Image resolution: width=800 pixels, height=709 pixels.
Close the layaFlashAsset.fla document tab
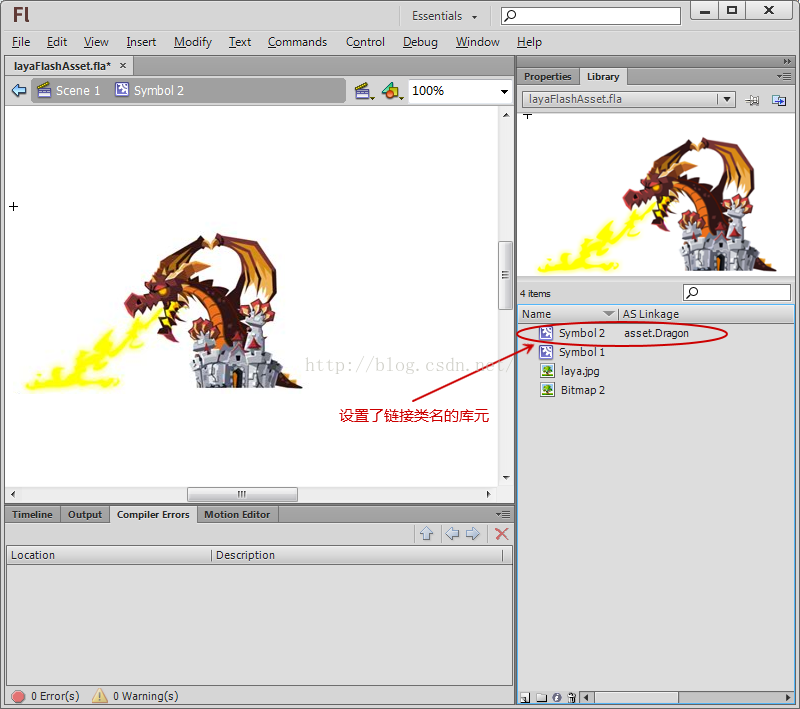(122, 65)
